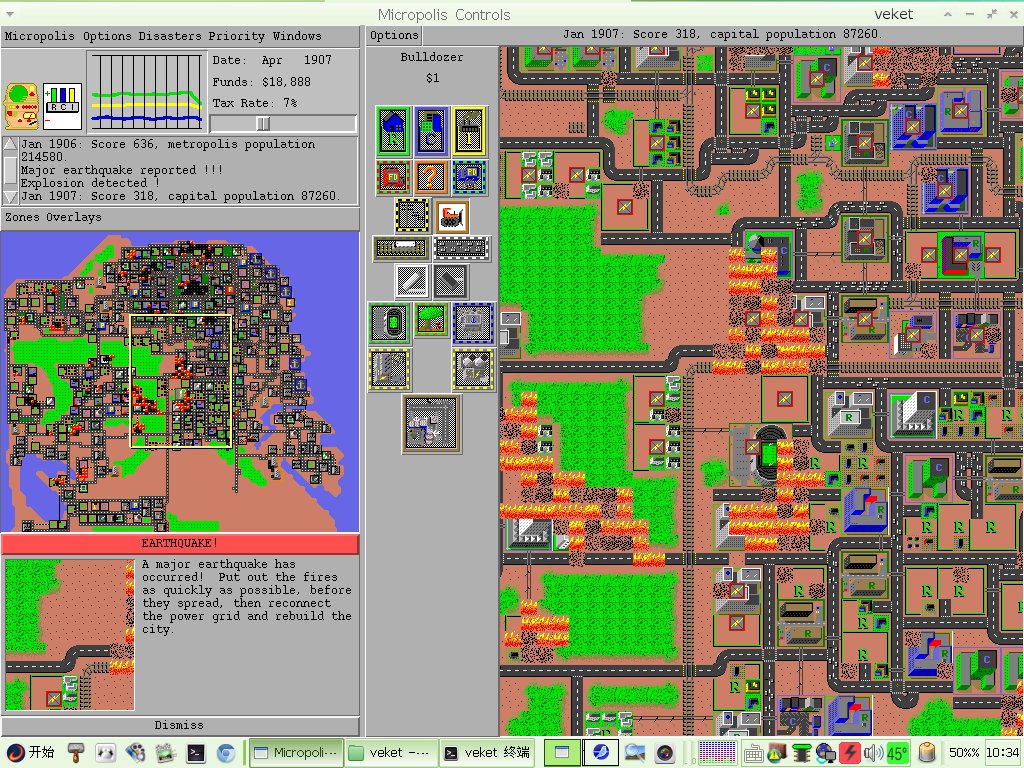Image resolution: width=1024 pixels, height=768 pixels.
Task: Click the earthquake location preview picture
Action: pyautogui.click(x=69, y=634)
